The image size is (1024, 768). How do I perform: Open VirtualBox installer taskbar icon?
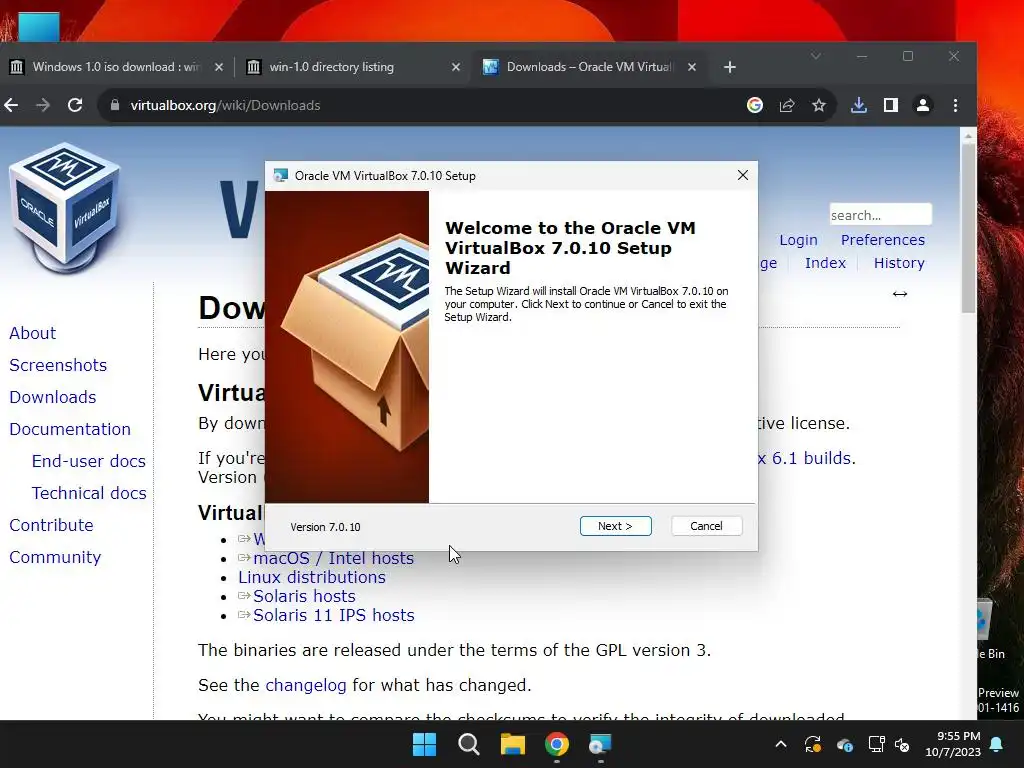[x=600, y=744]
